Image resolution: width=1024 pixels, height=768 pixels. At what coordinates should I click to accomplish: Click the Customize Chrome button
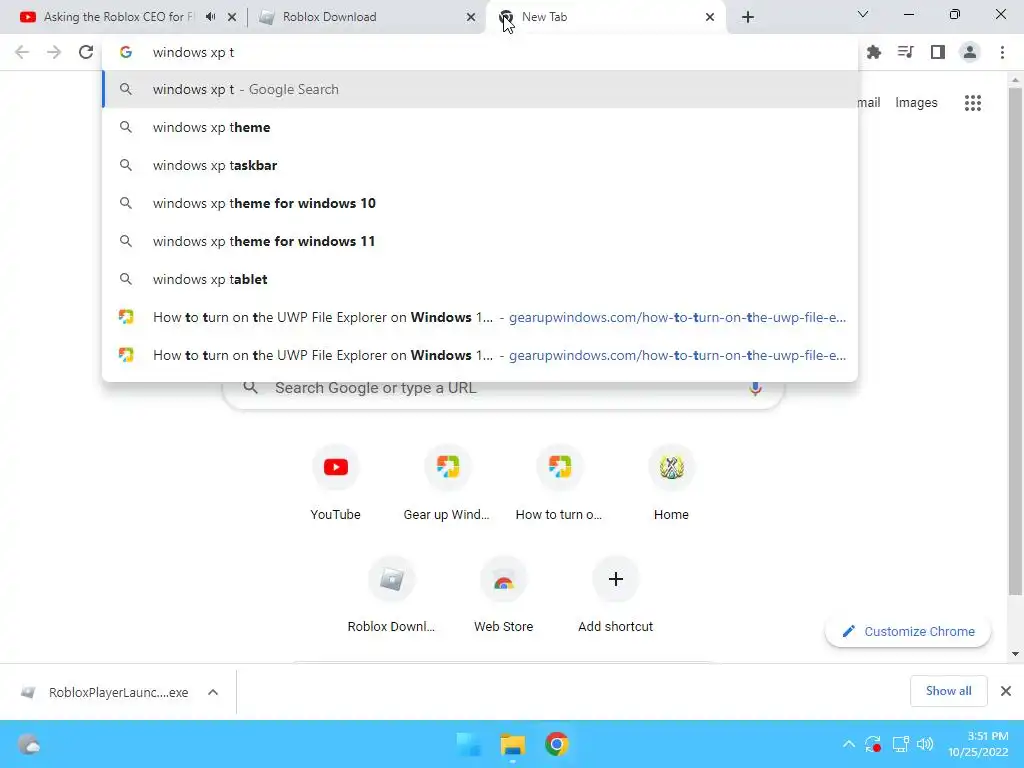pyautogui.click(x=908, y=632)
